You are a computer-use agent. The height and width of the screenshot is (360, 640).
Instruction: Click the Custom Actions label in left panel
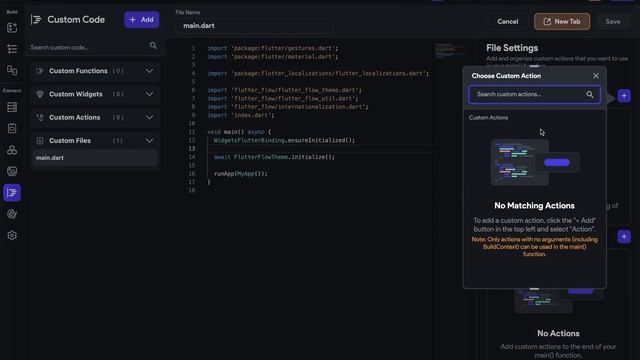click(75, 118)
